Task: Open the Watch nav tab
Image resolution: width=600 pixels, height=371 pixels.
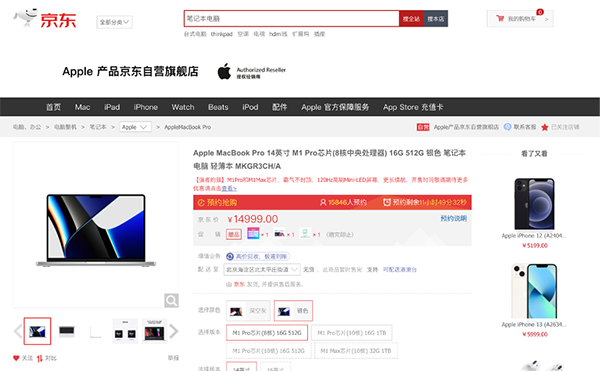Action: coord(183,107)
